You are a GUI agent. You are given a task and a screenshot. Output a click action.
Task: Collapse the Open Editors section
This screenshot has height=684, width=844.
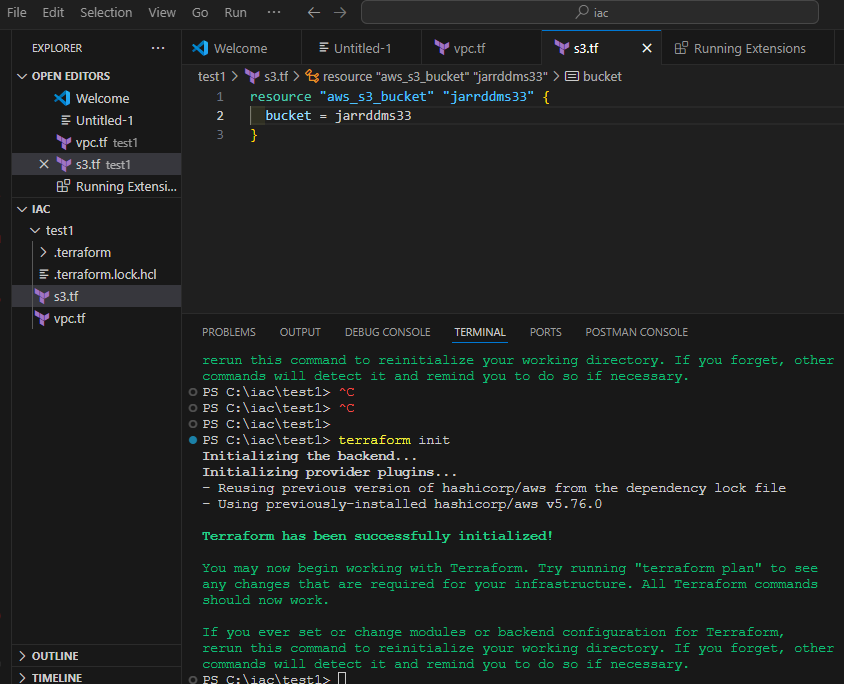pos(70,76)
